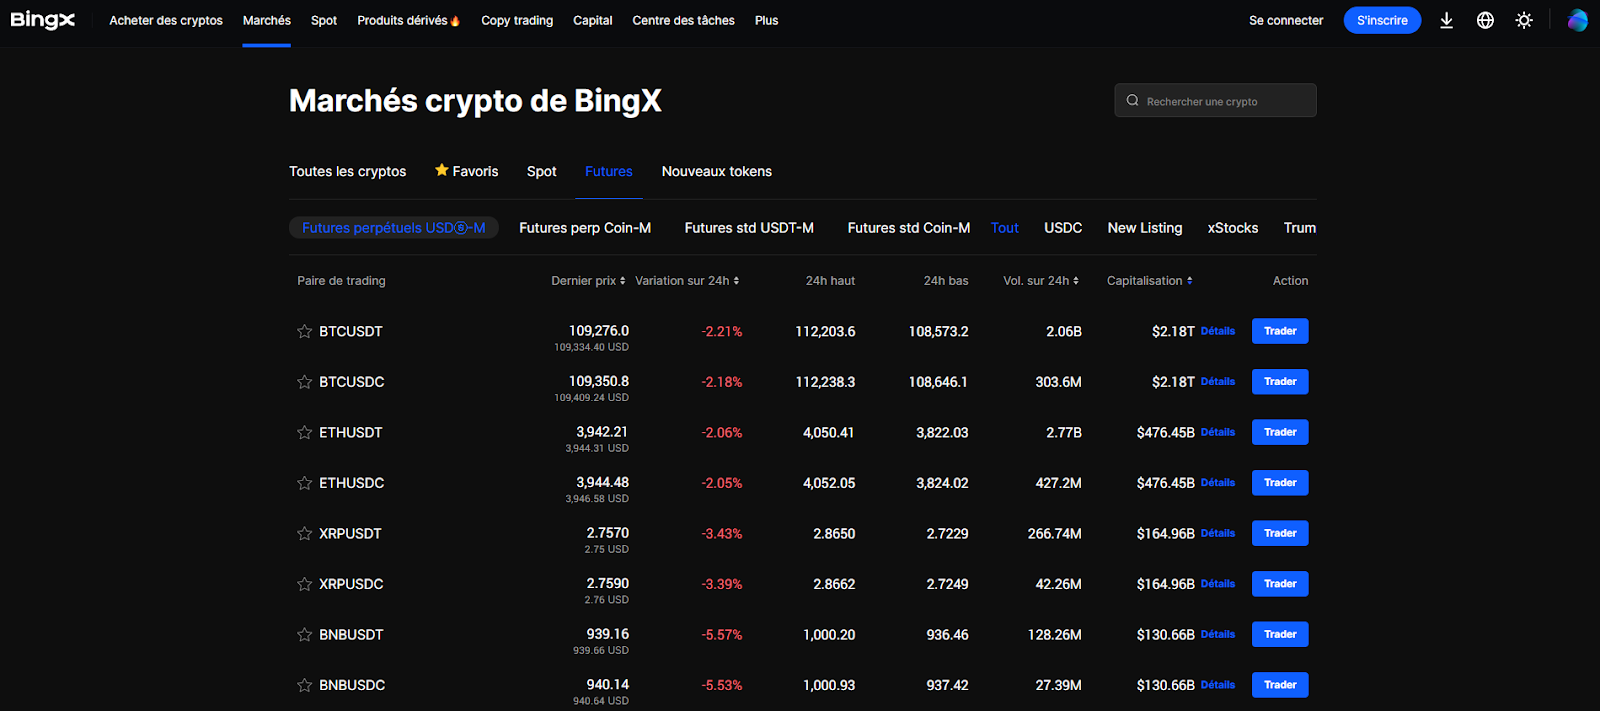The width and height of the screenshot is (1600, 711).
Task: Sort by Variation sur 24h column
Action: click(x=687, y=281)
